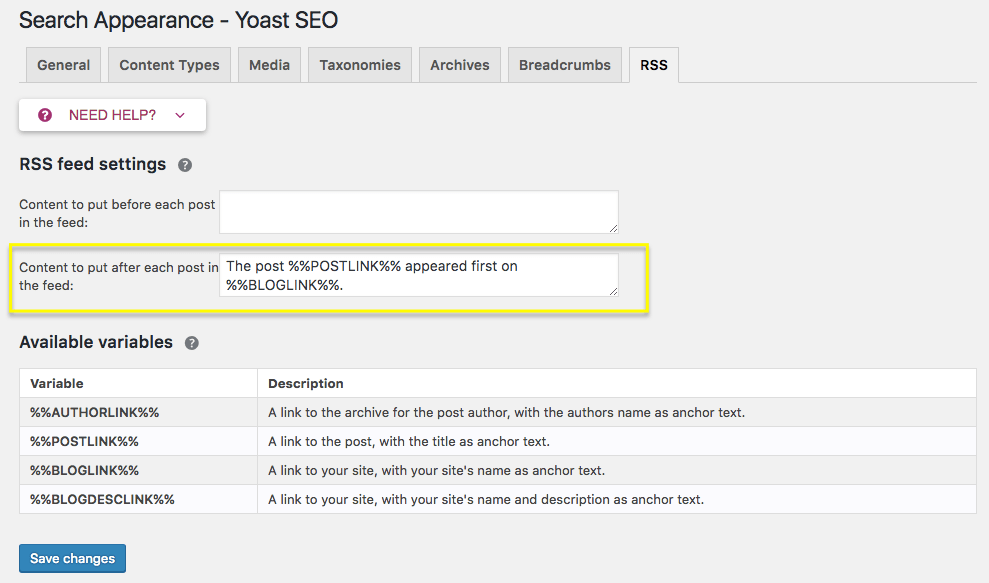Select the %%BLOGLINK%% variable in the table

pyautogui.click(x=85, y=471)
